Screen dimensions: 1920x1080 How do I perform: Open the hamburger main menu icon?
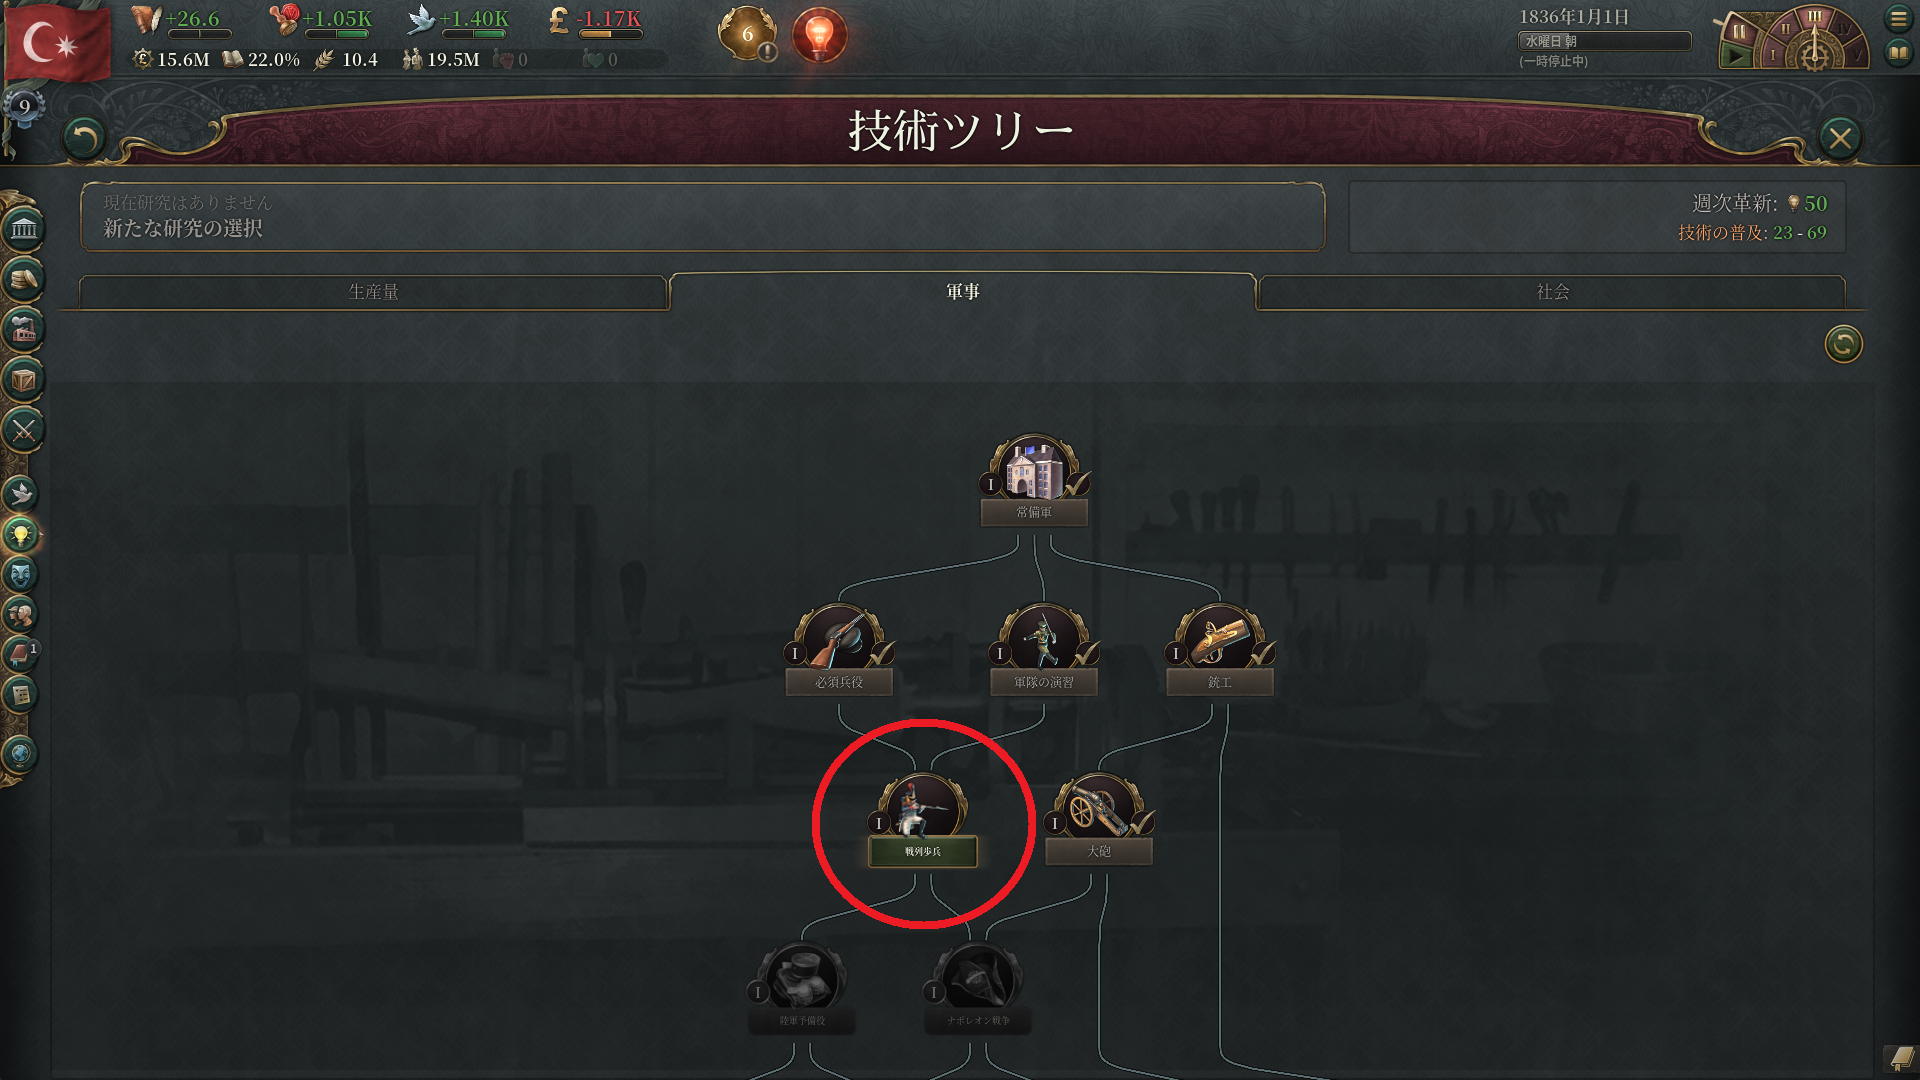click(x=1898, y=19)
